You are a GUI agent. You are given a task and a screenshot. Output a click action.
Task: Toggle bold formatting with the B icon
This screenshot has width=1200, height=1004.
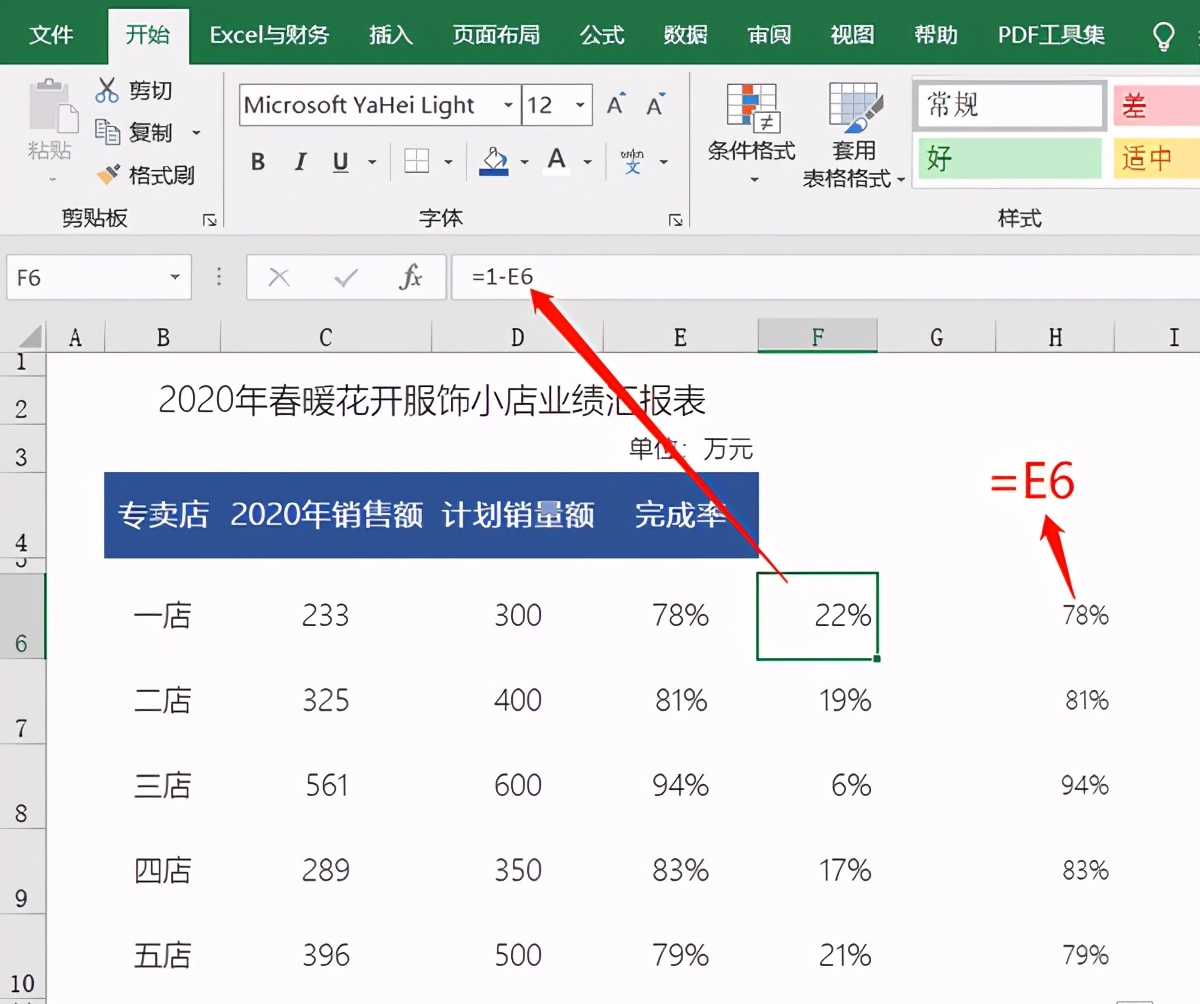click(257, 161)
